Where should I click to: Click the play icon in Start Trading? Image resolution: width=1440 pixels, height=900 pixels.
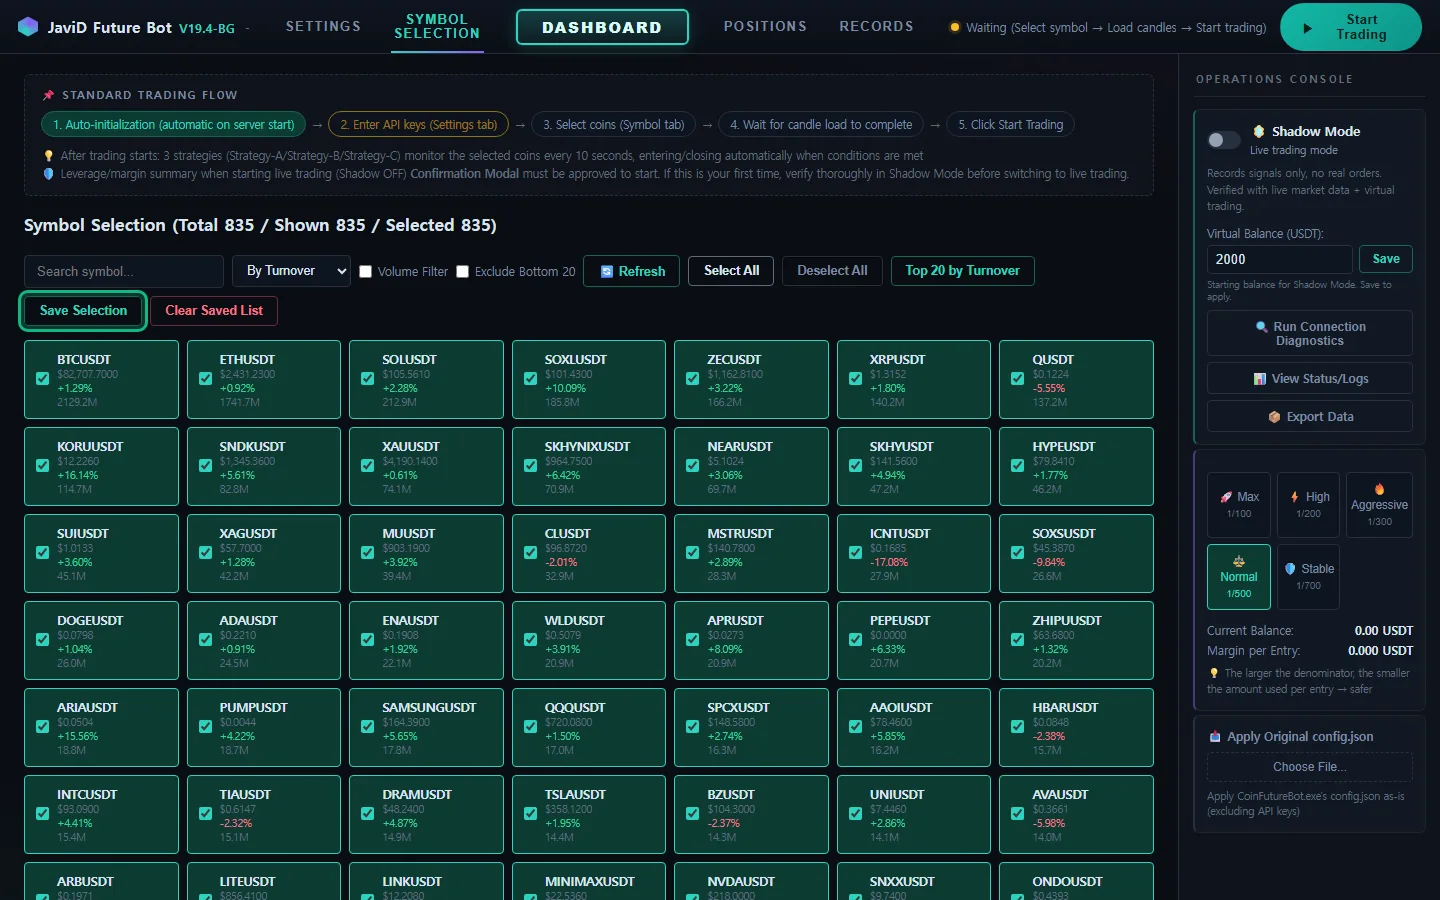click(1307, 28)
